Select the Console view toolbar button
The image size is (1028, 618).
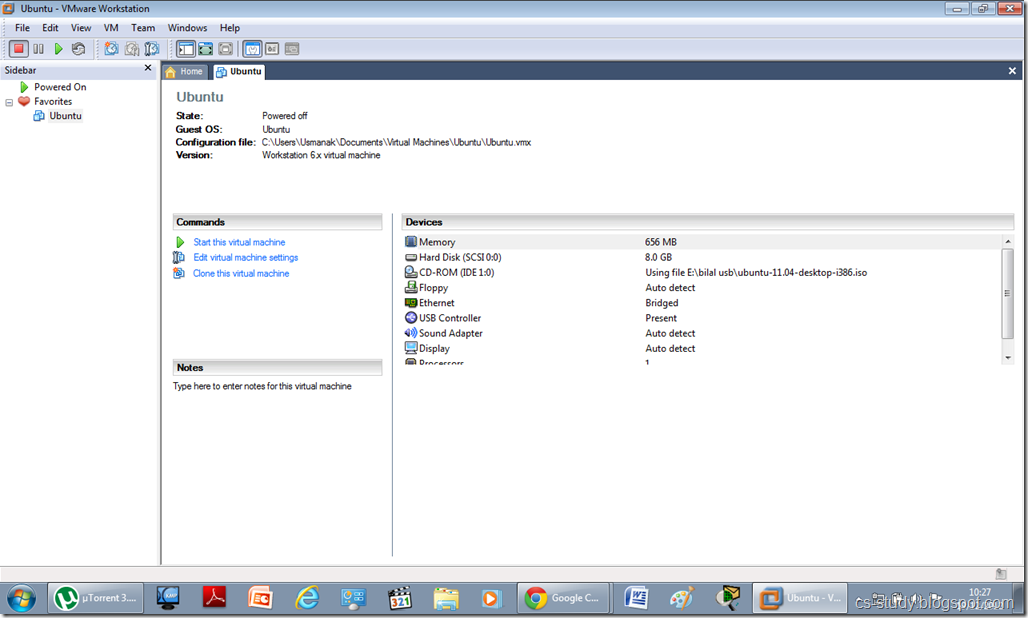[x=292, y=48]
